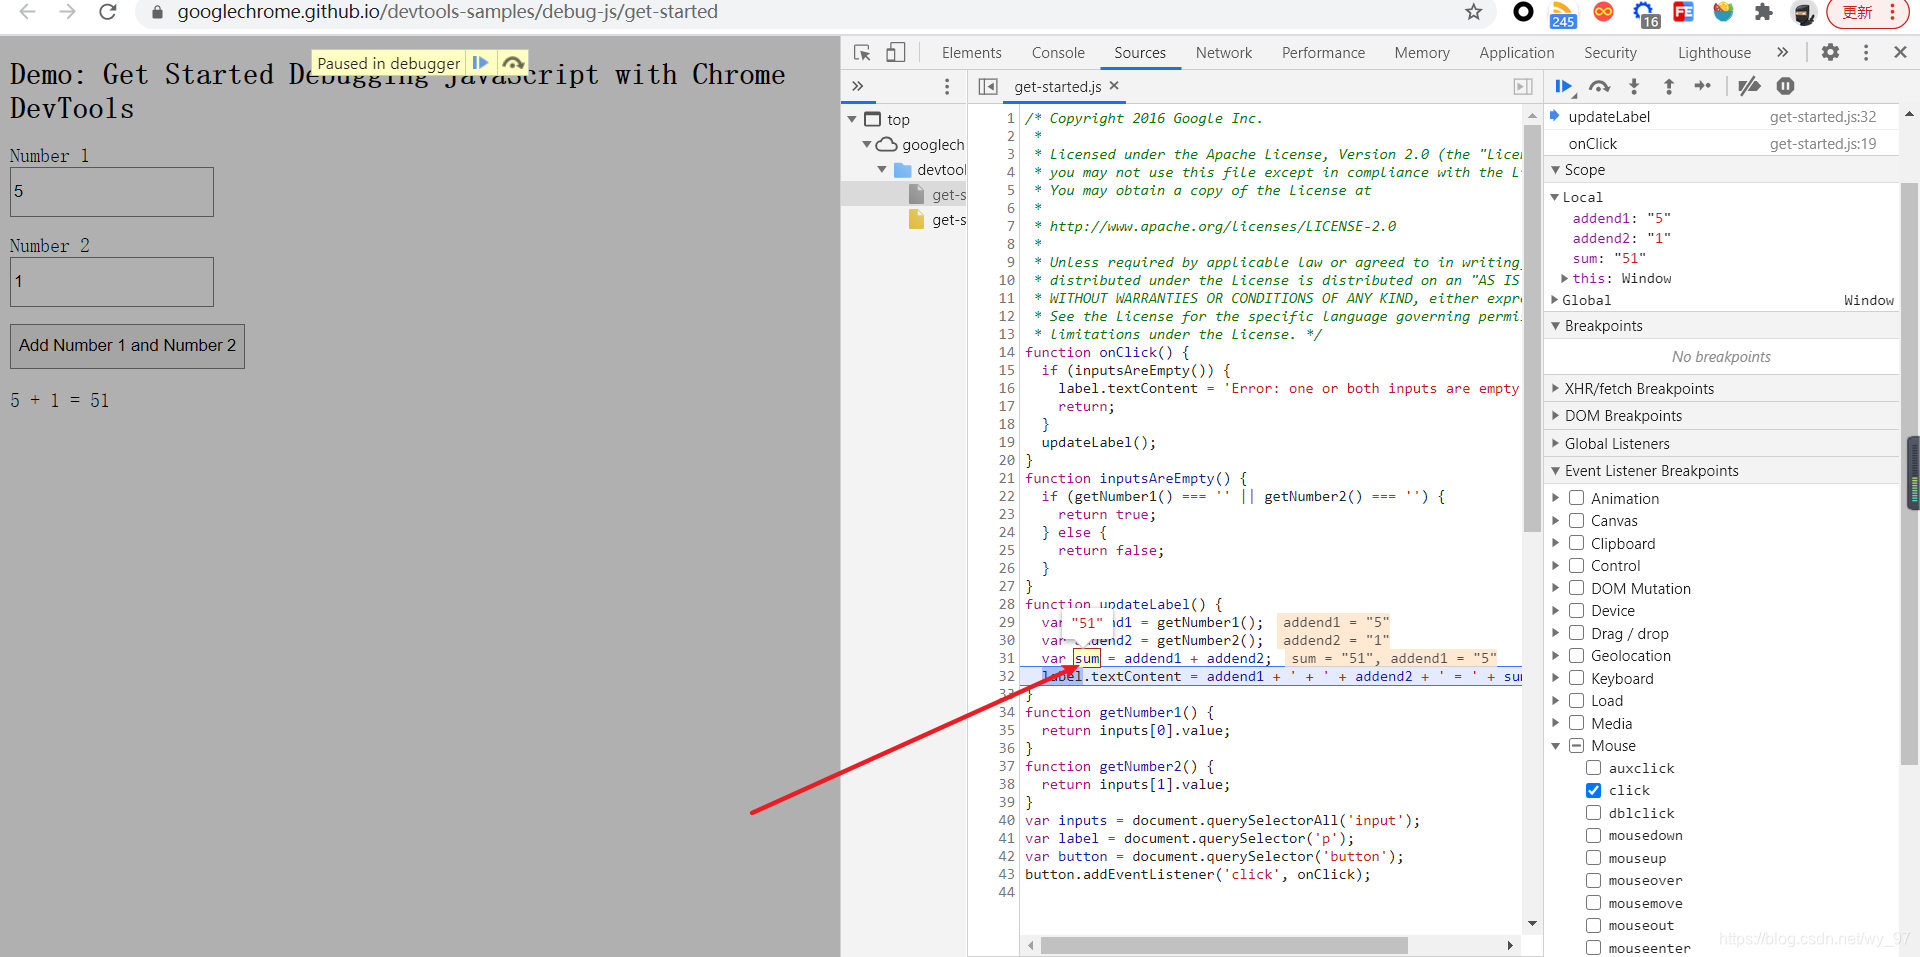Step out of current function

tap(1669, 87)
